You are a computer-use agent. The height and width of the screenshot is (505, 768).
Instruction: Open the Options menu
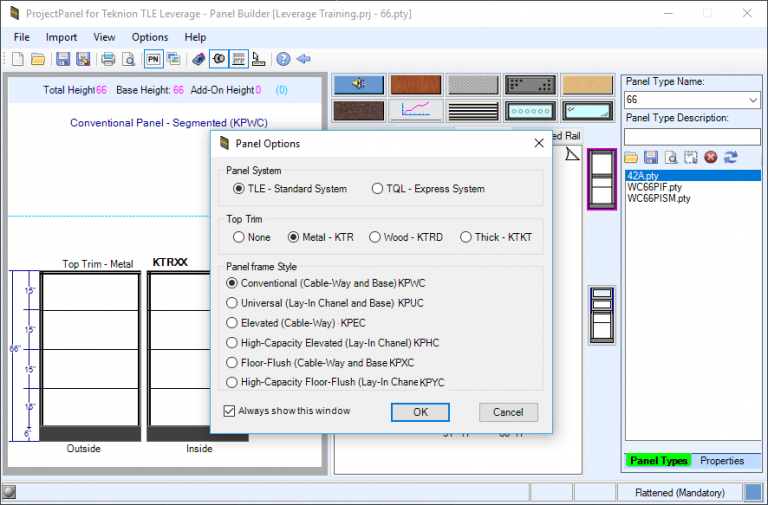point(150,37)
